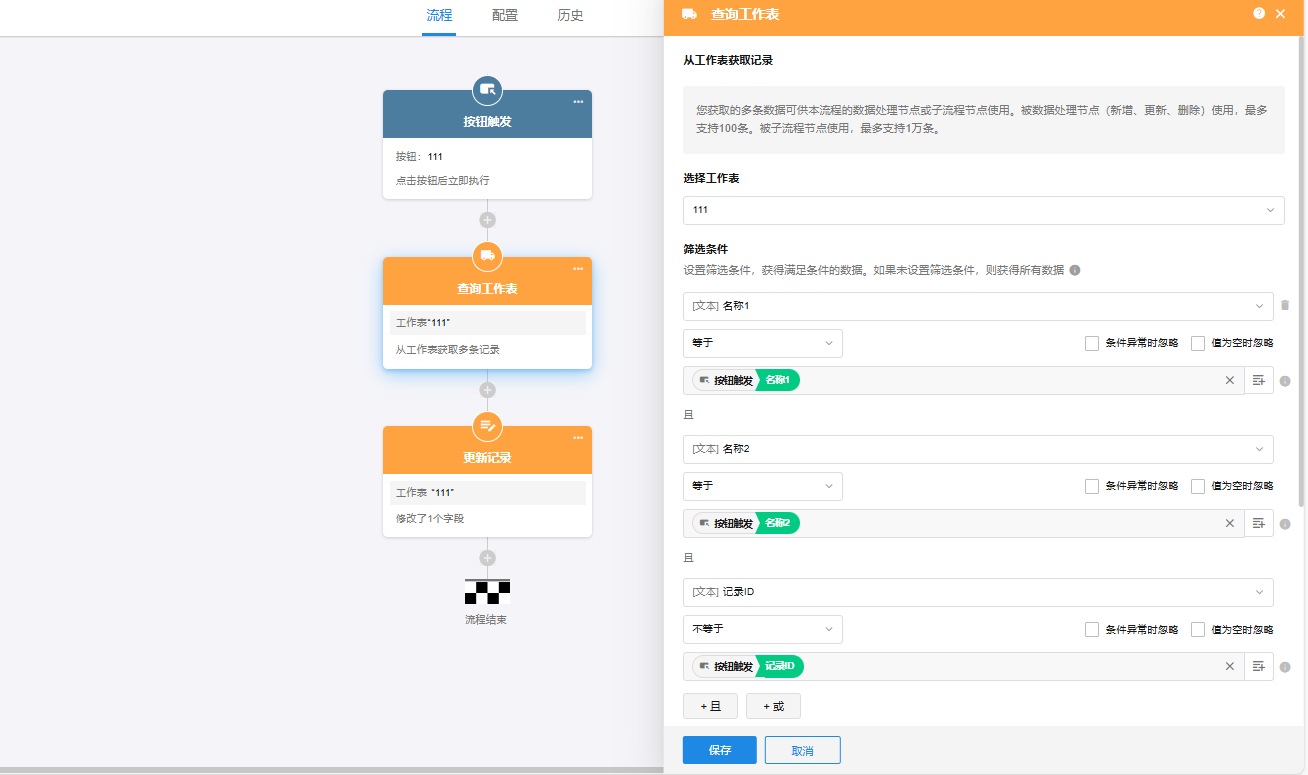Delete the 名称1 filter condition via trash icon

point(1285,306)
